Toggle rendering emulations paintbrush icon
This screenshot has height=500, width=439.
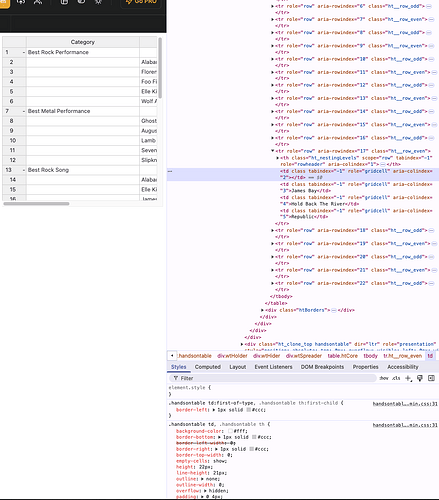[x=420, y=378]
